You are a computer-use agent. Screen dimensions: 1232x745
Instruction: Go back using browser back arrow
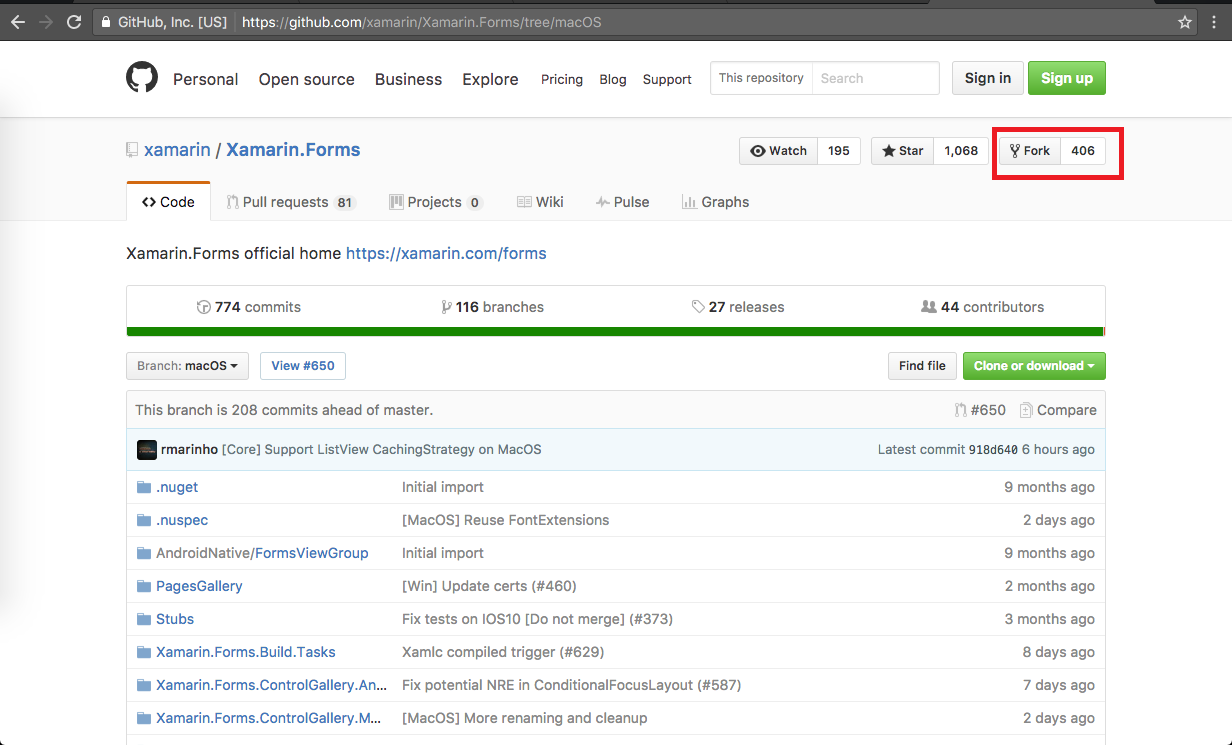pos(18,21)
